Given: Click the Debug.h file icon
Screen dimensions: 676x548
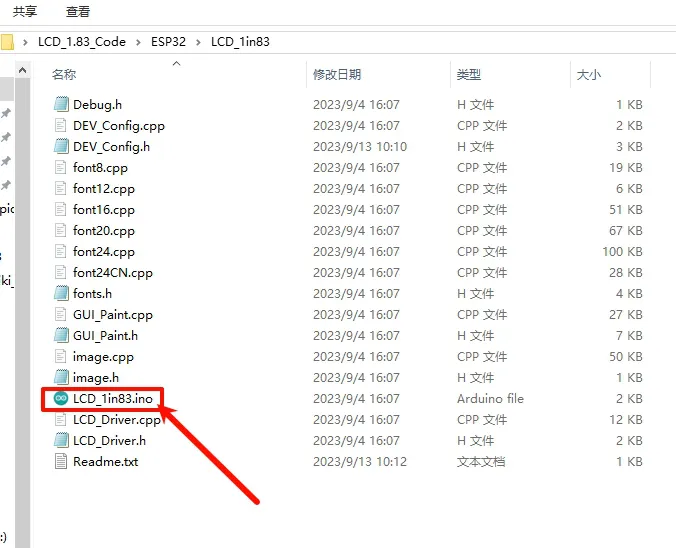Looking at the screenshot, I should 61,104.
